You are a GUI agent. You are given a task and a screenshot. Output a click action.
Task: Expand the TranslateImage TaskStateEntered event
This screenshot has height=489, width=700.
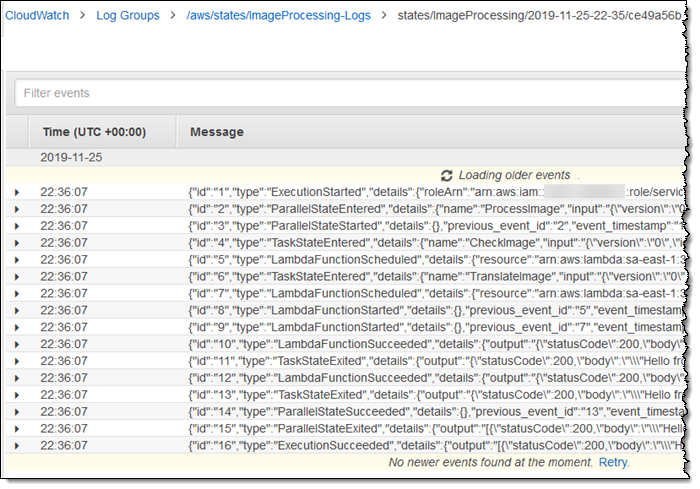17,276
